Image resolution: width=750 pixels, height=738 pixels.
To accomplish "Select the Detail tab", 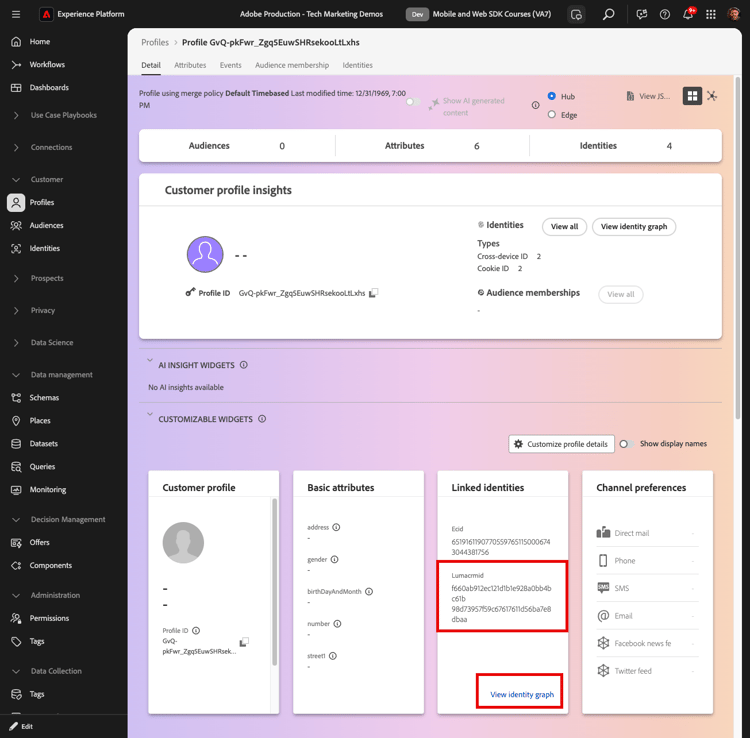I will (151, 65).
